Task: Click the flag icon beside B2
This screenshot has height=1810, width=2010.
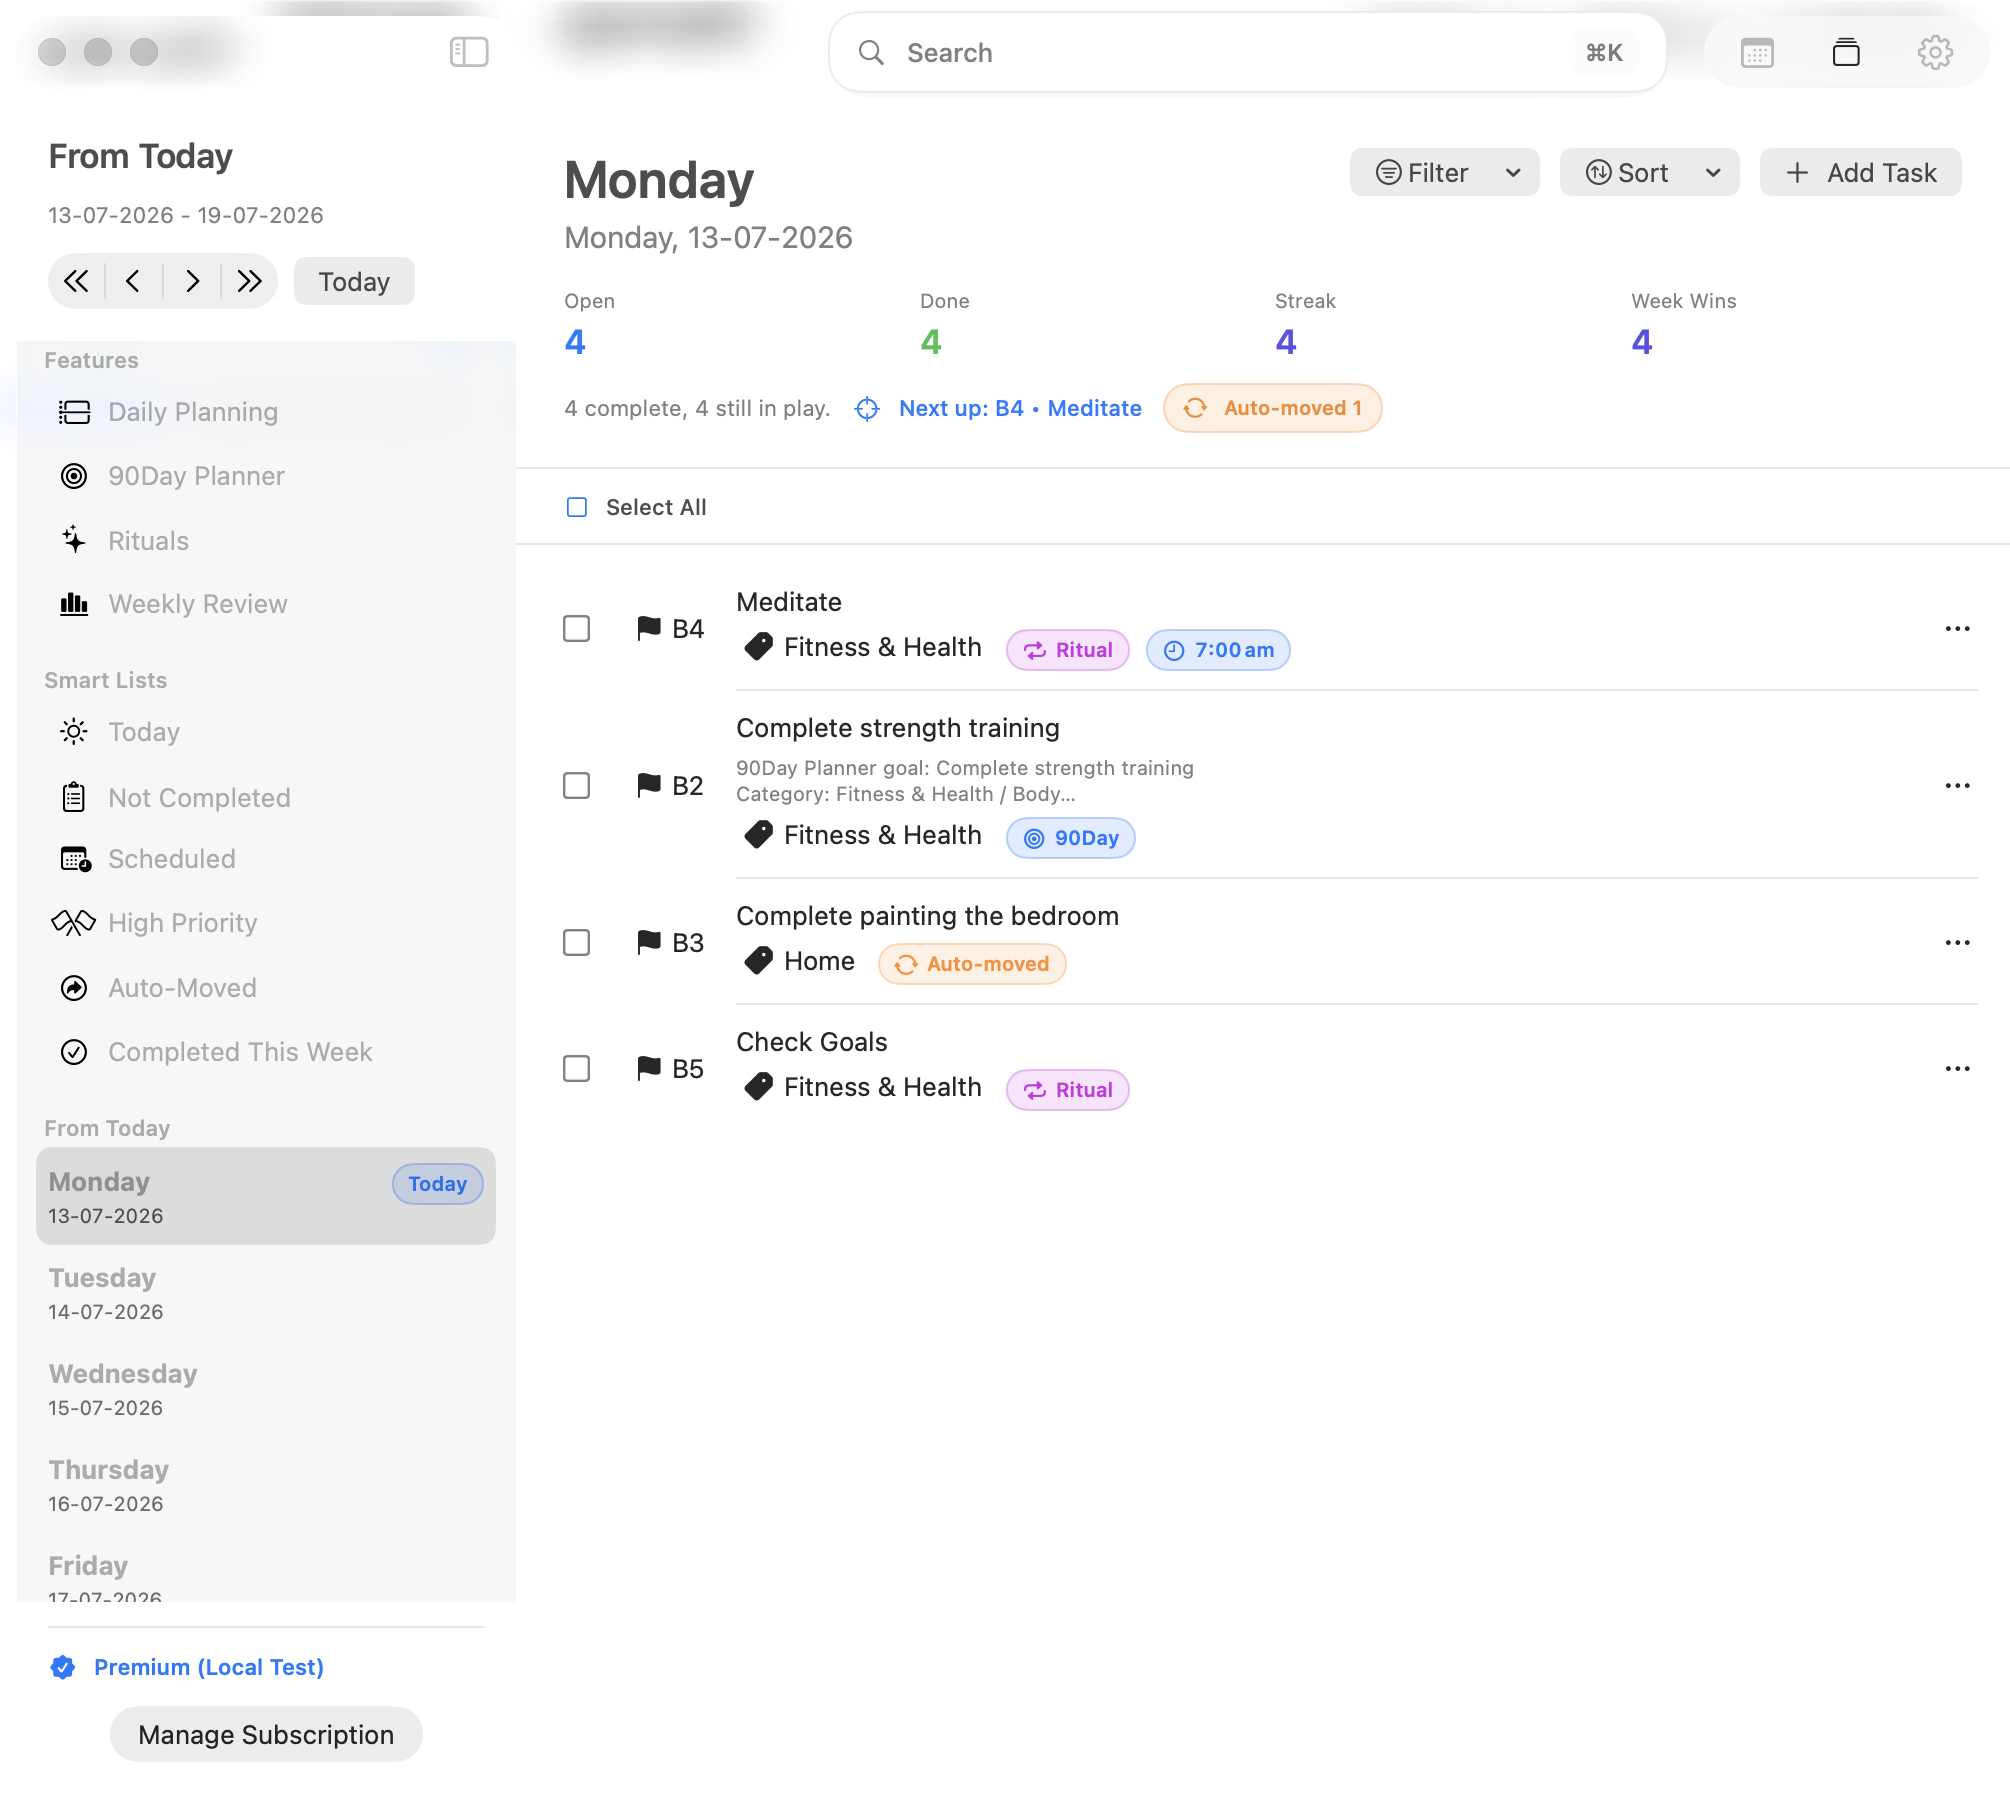Action: tap(649, 785)
